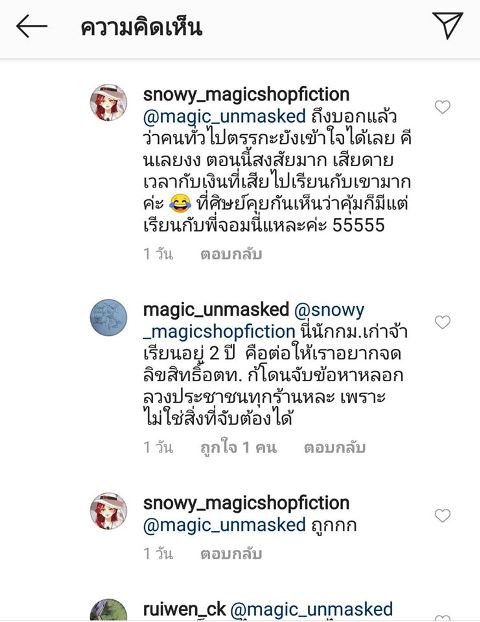480x622 pixels.
Task: Open the snowy_magicshopfiction username in the first comment
Action: (x=246, y=95)
